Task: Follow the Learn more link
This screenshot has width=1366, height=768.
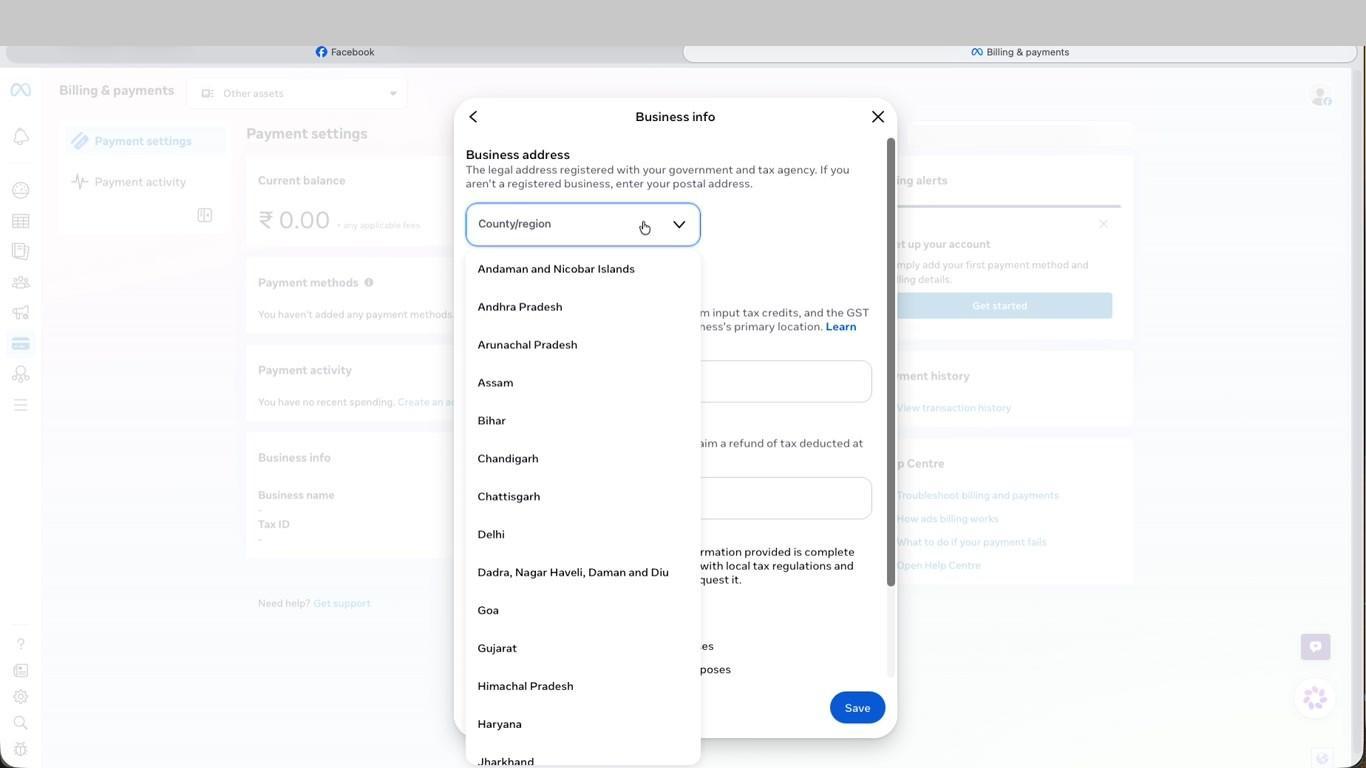Action: tap(840, 327)
